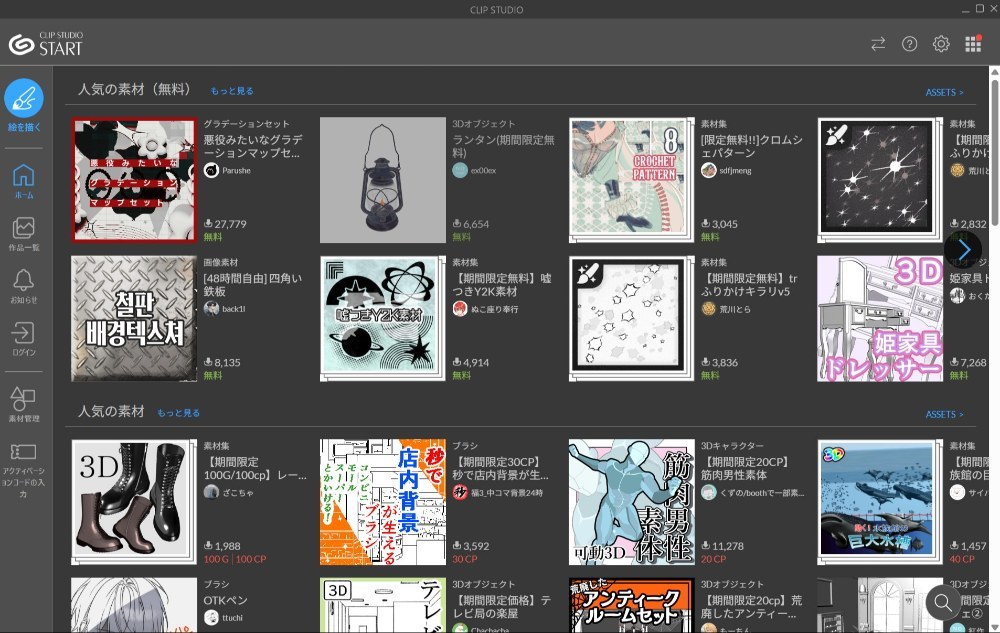Image resolution: width=1000 pixels, height=633 pixels.
Task: Open the villain gradient map set thumbnail
Action: click(134, 180)
